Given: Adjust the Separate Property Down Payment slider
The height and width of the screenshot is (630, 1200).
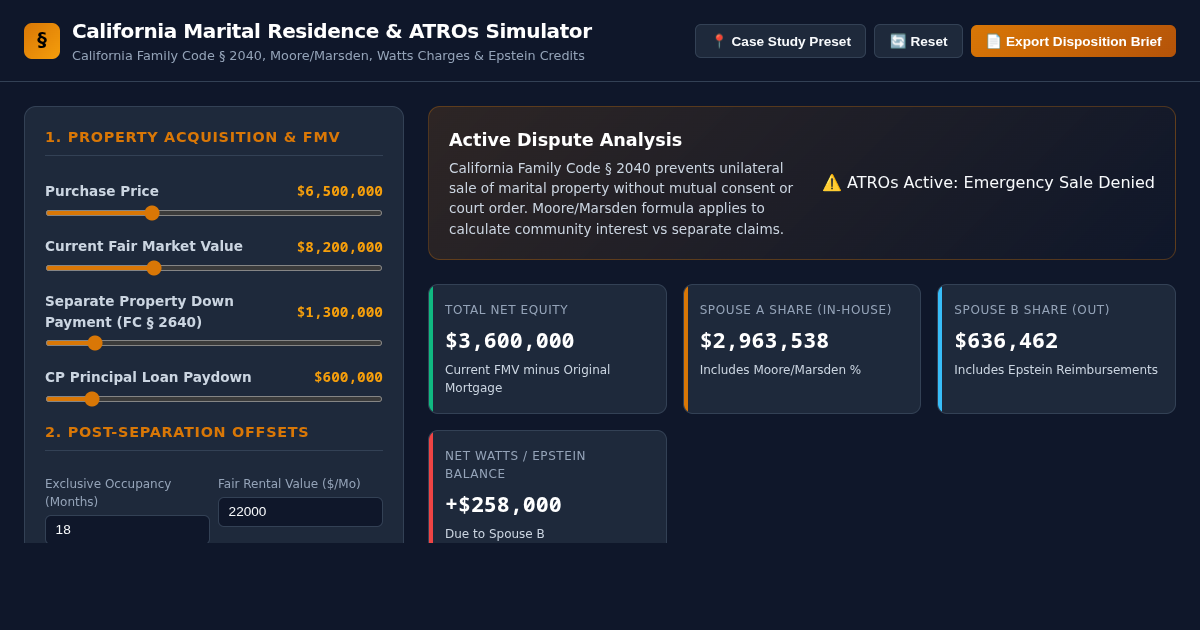Looking at the screenshot, I should tap(214, 343).
